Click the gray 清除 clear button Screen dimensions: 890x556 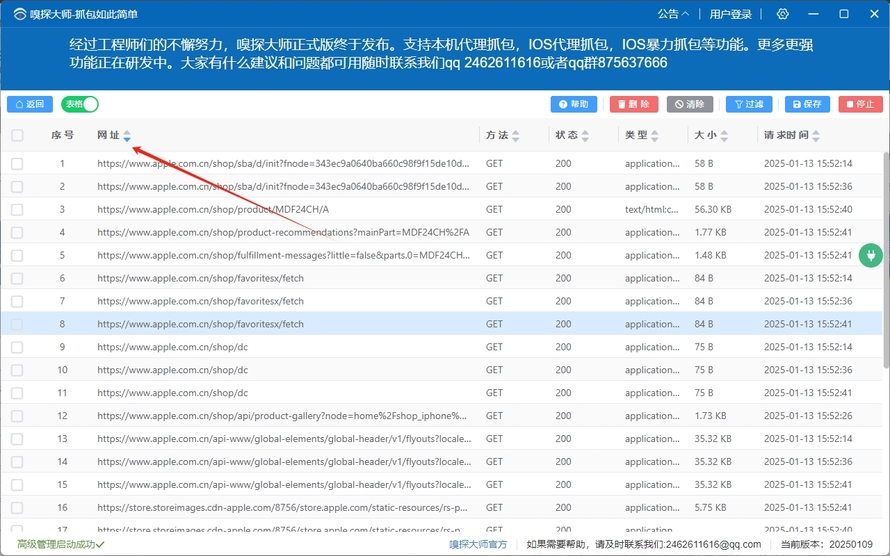pyautogui.click(x=689, y=104)
